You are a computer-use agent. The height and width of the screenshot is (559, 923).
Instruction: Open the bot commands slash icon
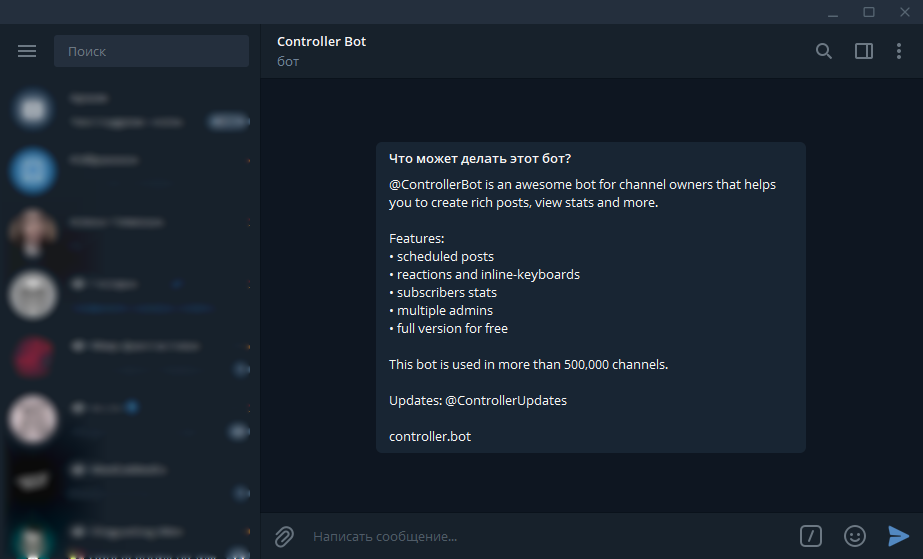point(811,536)
